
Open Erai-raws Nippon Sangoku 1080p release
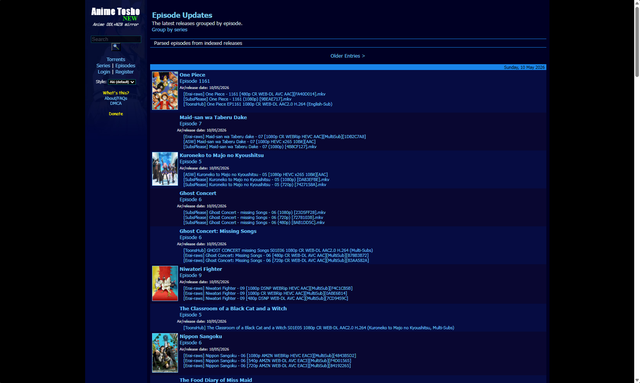pos(270,356)
